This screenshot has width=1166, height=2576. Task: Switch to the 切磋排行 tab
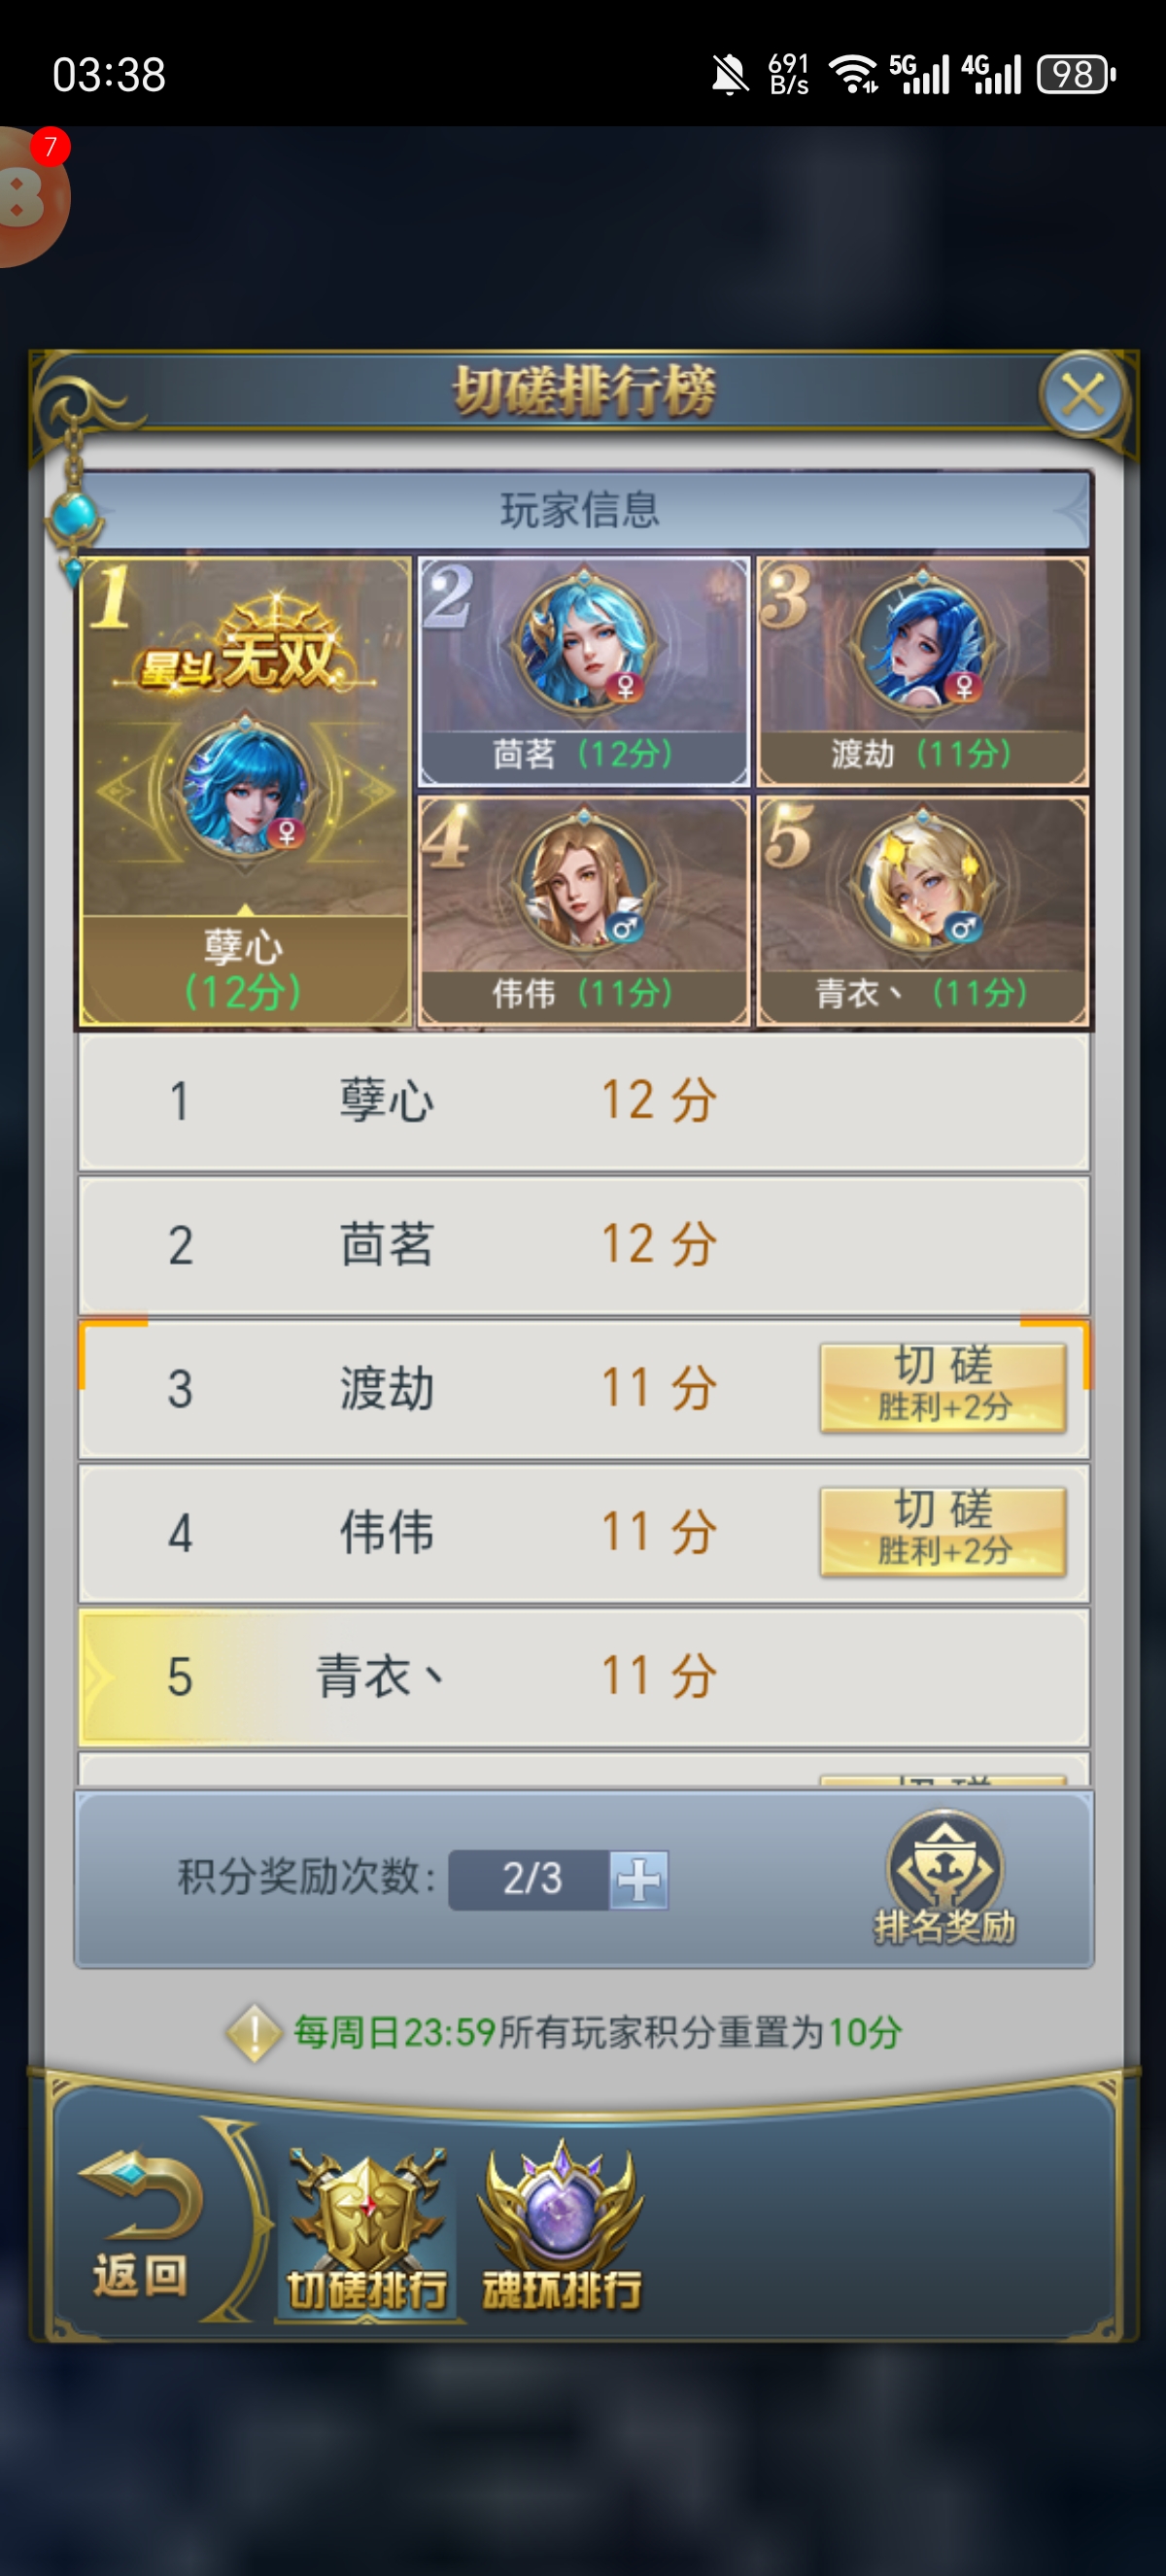click(367, 2229)
